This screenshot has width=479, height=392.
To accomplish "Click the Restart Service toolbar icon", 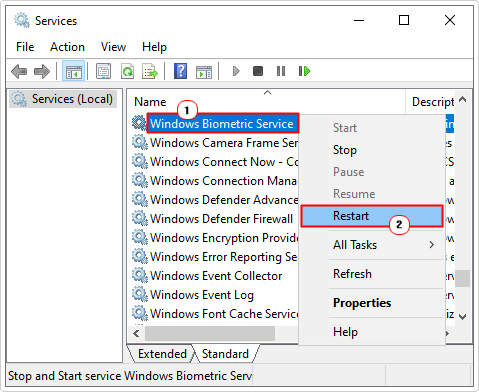I will [x=304, y=71].
